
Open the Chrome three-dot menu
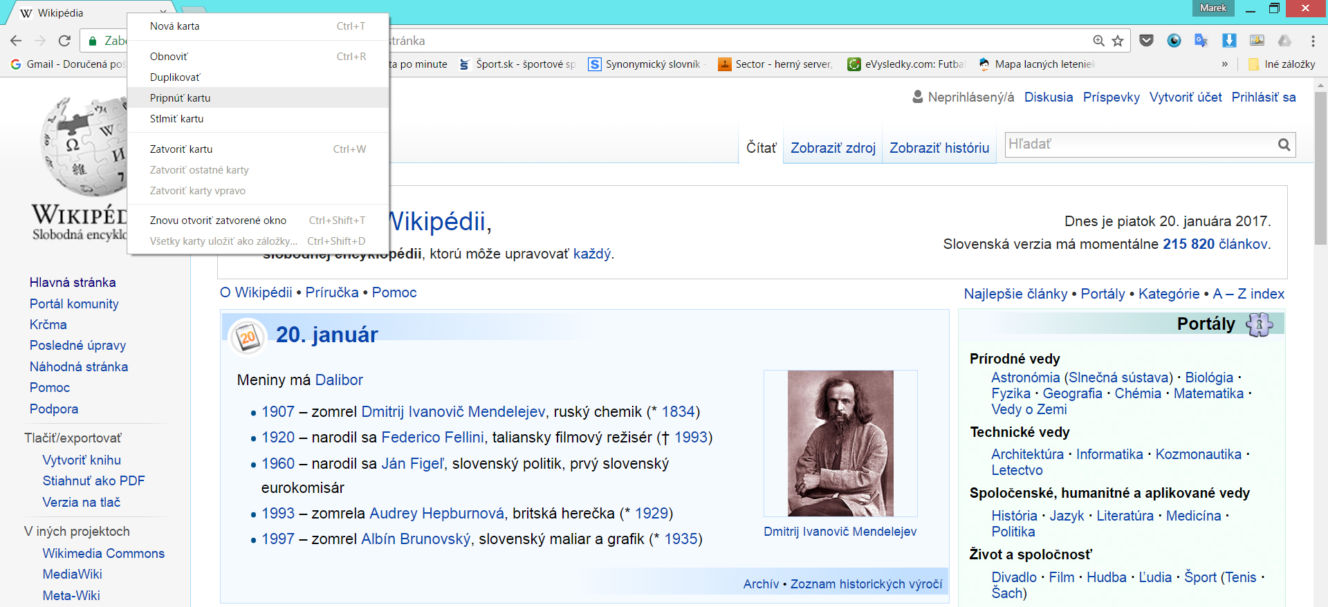click(x=1312, y=41)
